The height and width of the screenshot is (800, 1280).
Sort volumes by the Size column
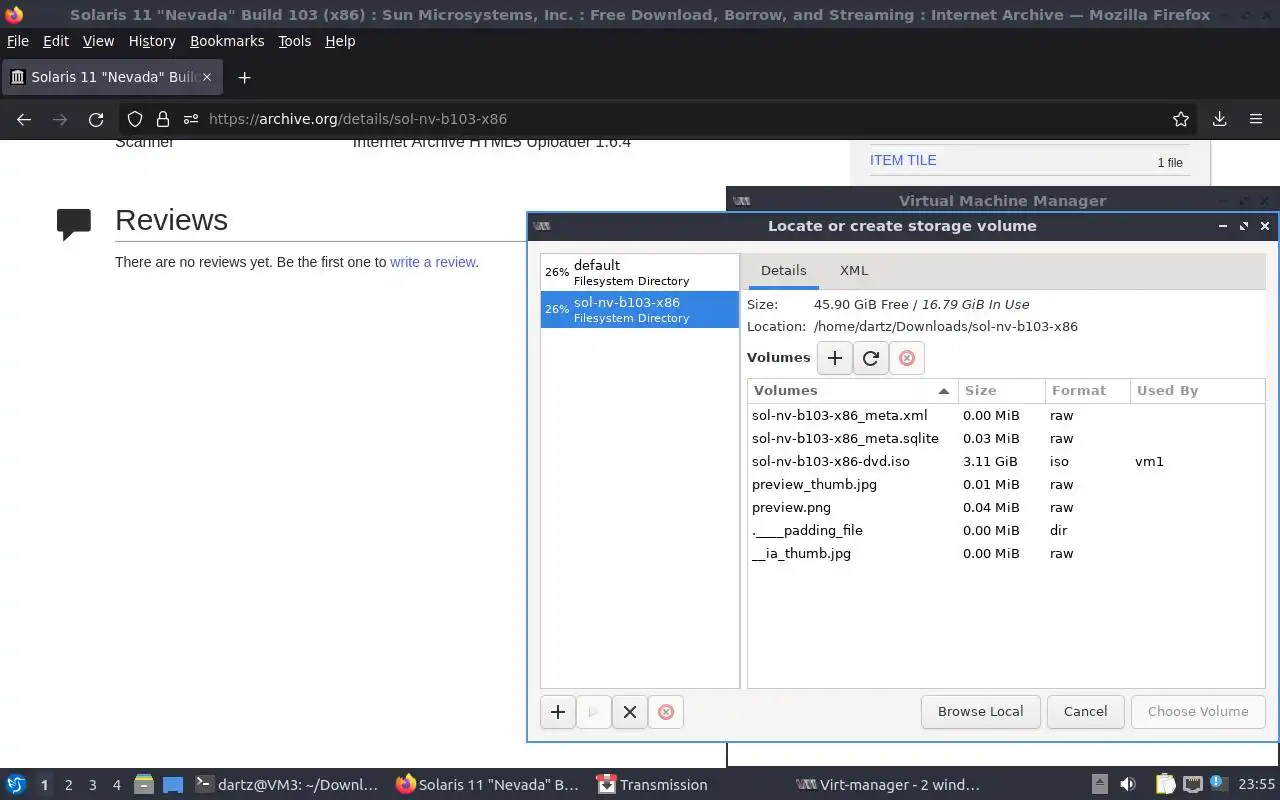[1001, 391]
